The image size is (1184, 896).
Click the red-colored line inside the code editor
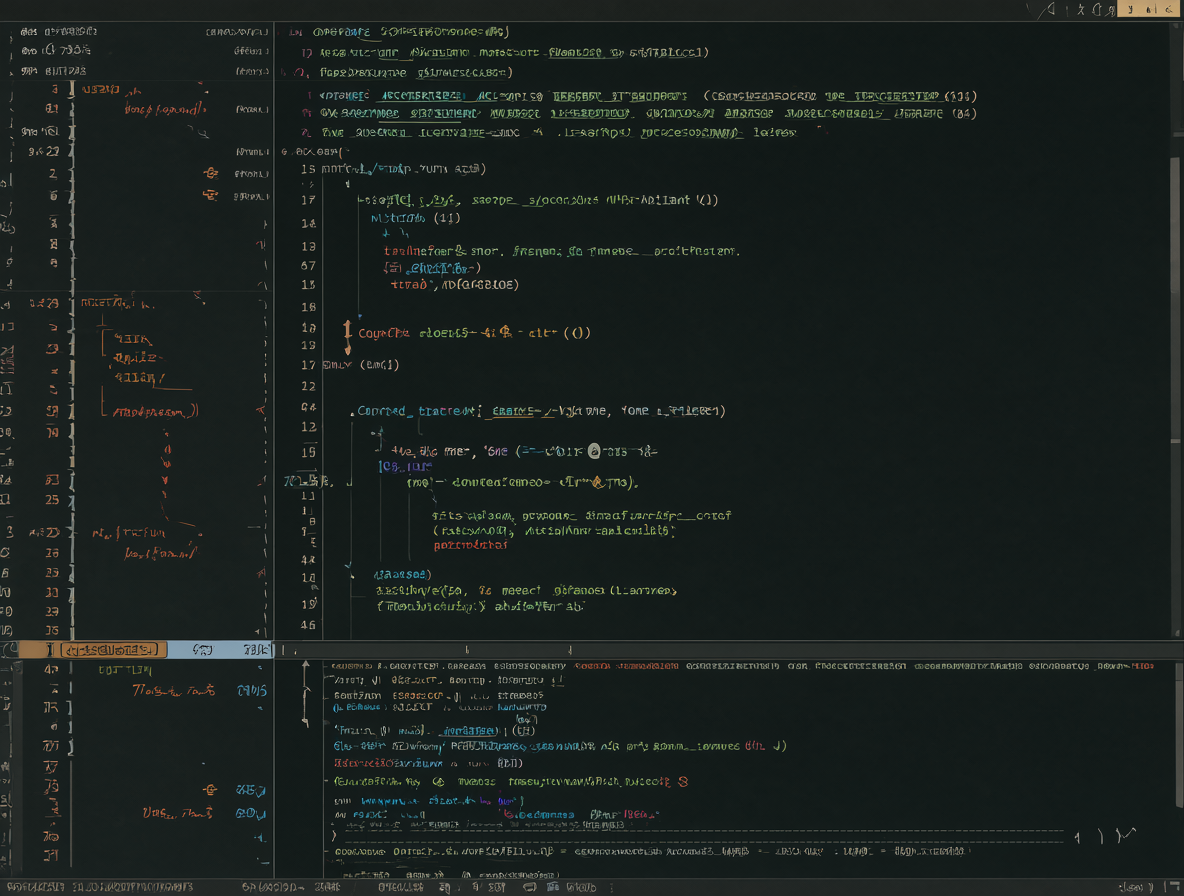(x=470, y=545)
